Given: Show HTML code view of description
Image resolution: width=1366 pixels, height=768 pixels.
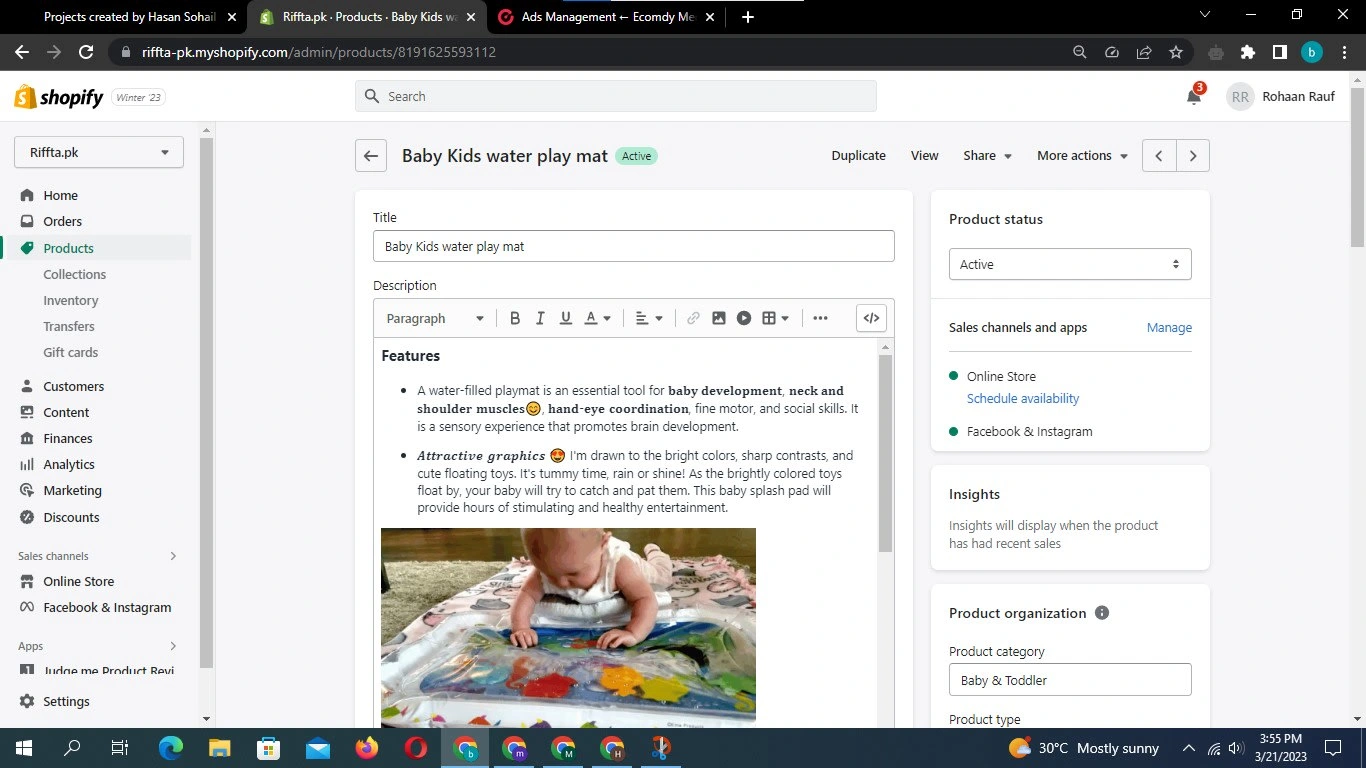Looking at the screenshot, I should click(872, 318).
